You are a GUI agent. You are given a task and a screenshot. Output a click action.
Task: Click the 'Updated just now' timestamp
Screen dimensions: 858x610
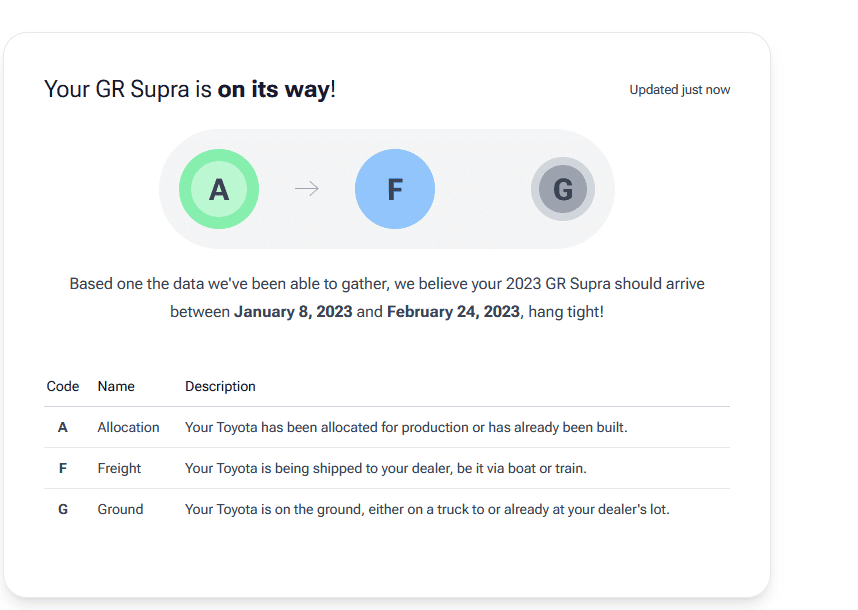tap(680, 90)
